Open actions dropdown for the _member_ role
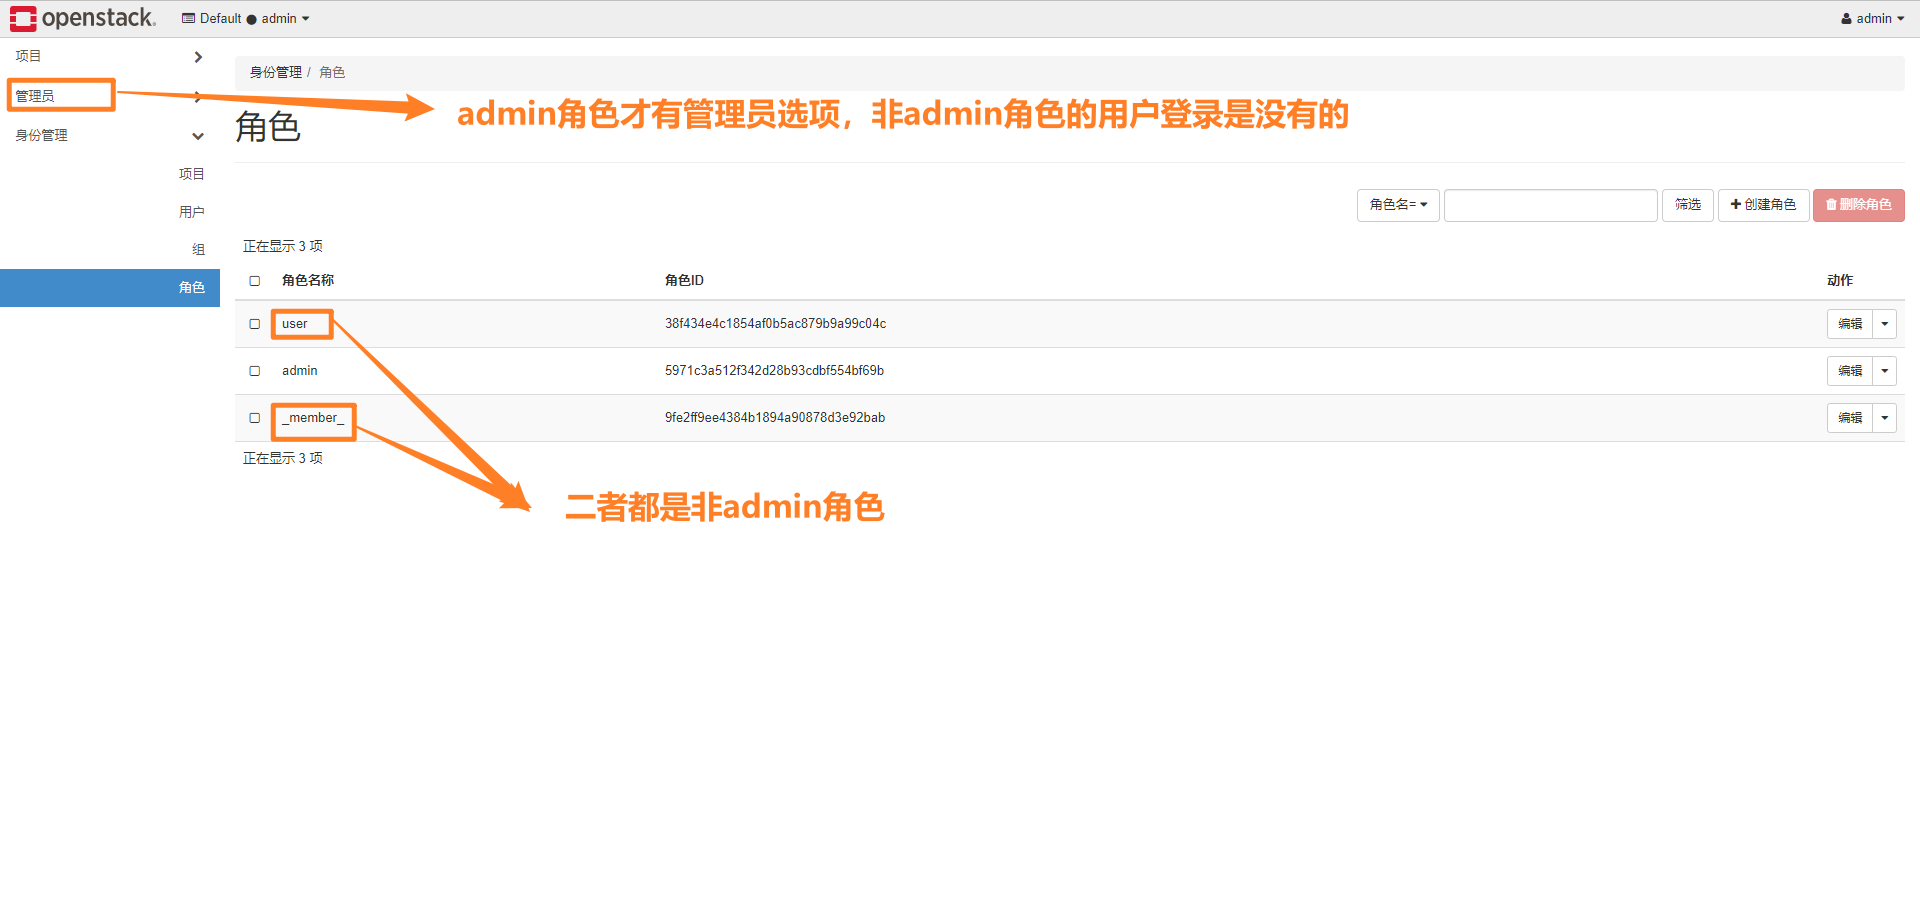 [x=1884, y=418]
